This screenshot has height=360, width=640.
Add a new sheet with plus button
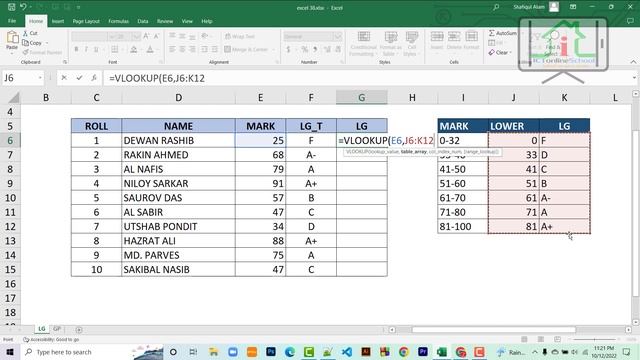(79, 329)
